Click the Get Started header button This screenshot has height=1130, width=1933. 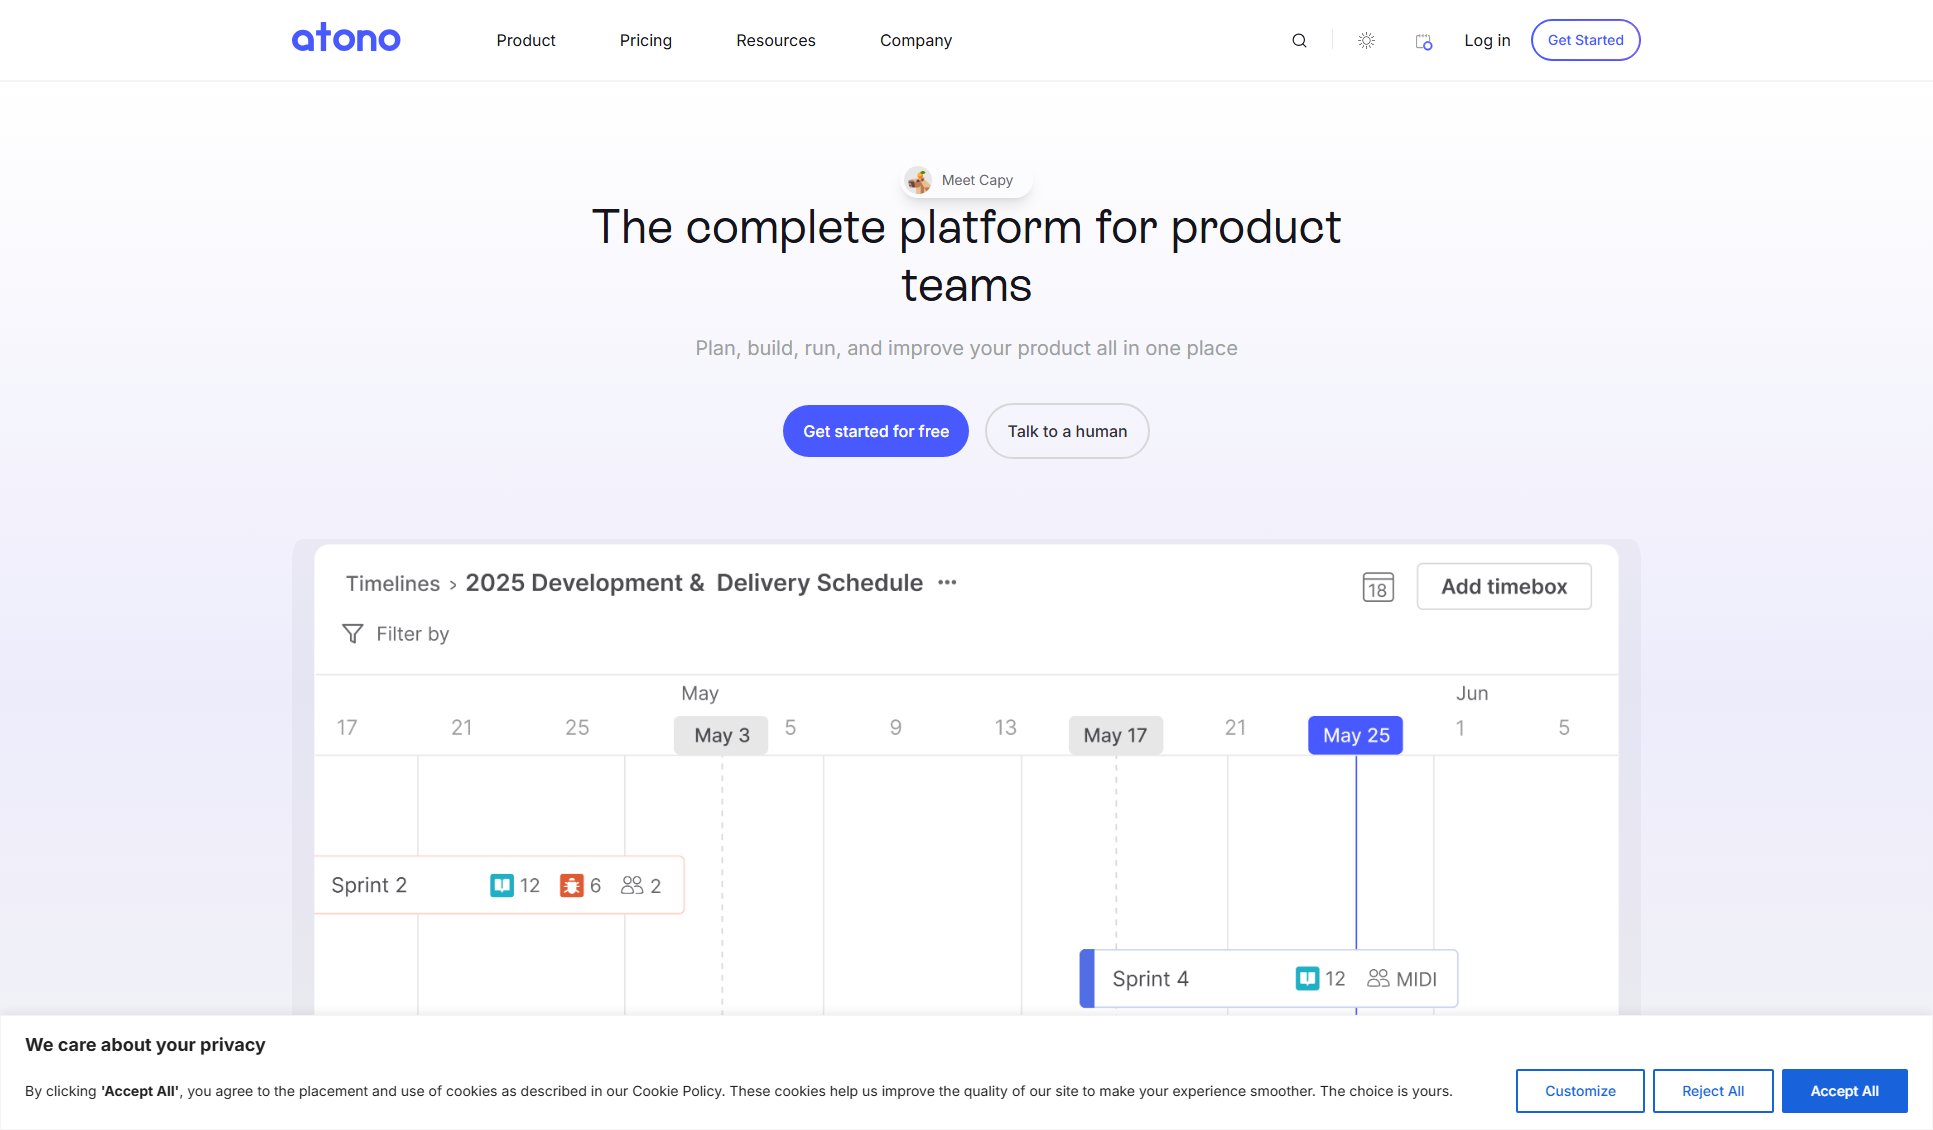pos(1585,40)
